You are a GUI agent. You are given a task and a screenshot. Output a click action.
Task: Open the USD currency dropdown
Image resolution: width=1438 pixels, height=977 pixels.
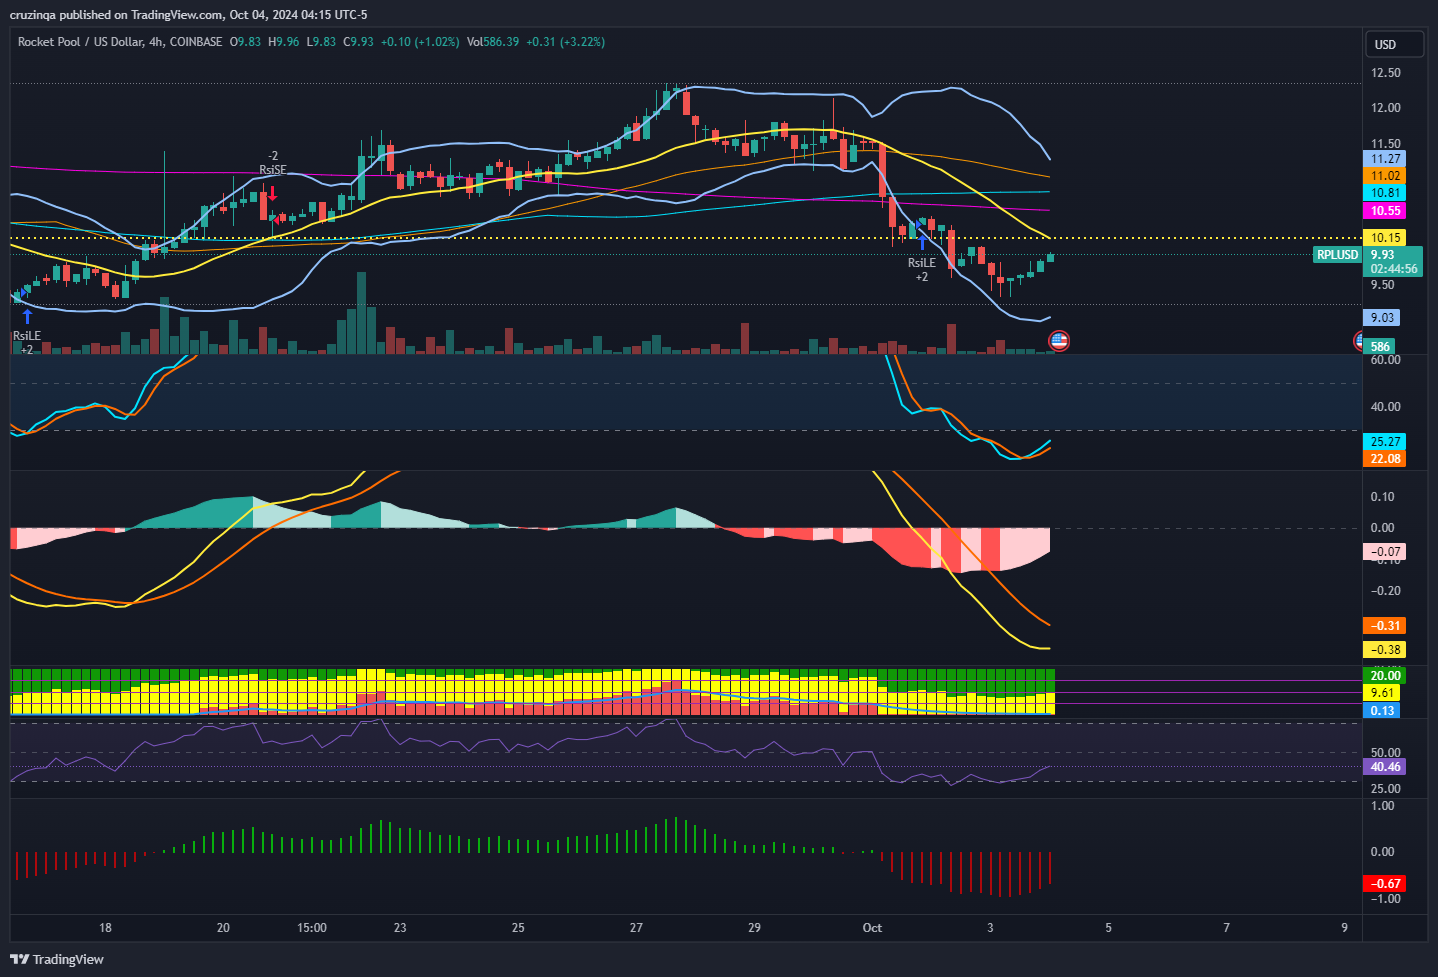click(1393, 44)
